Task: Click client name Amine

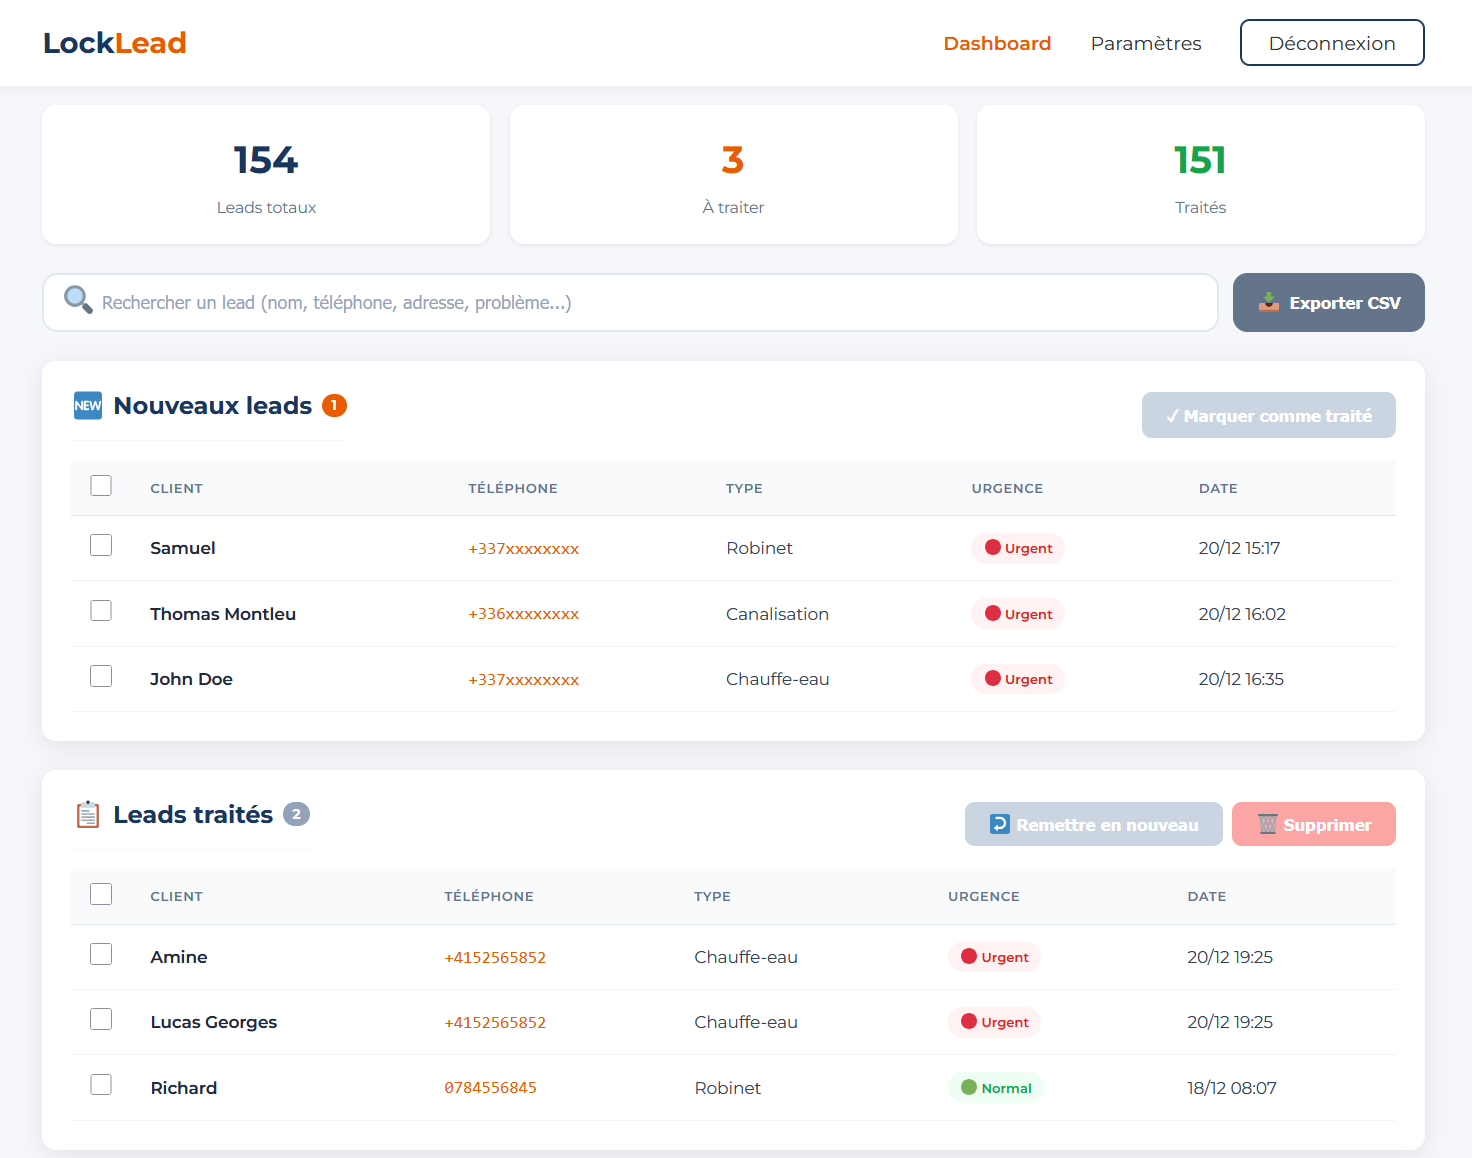Action: point(179,957)
